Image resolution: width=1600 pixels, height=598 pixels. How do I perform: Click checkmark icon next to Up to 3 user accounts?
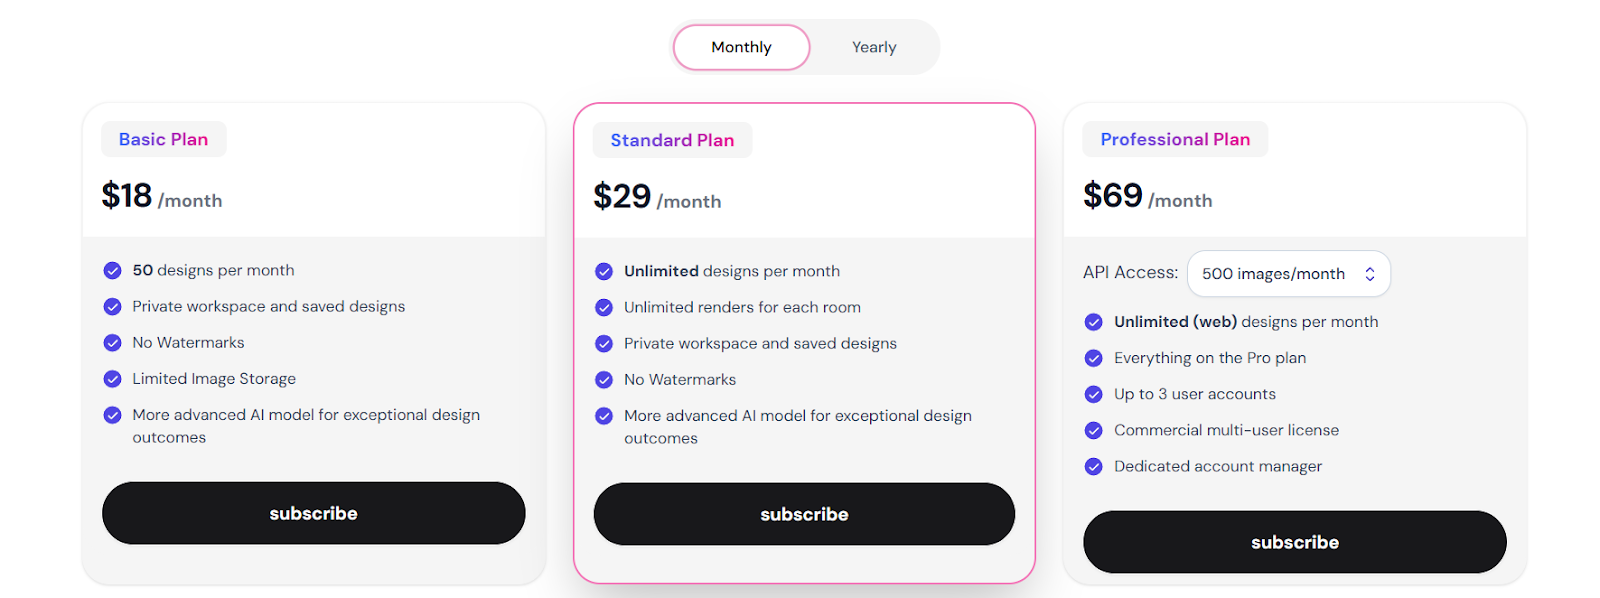point(1094,394)
